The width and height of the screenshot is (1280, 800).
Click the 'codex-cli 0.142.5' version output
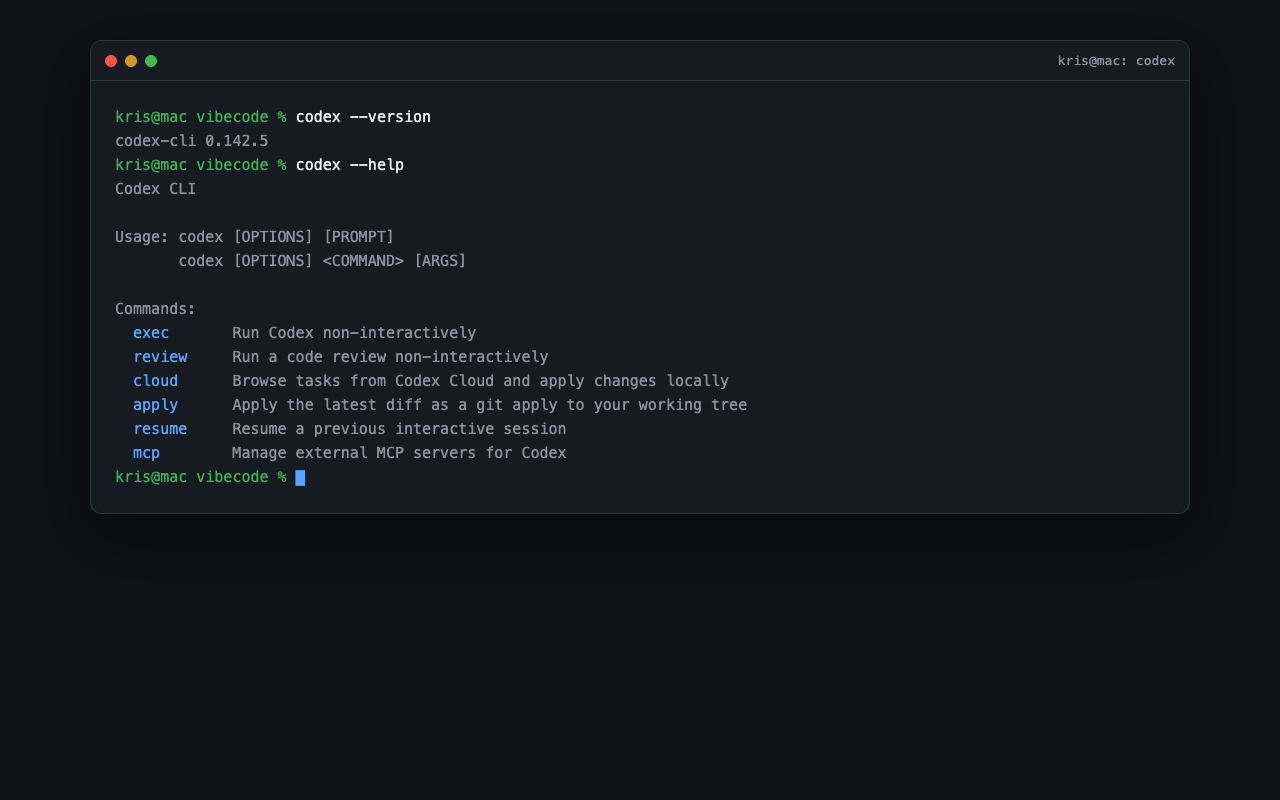[x=192, y=141]
